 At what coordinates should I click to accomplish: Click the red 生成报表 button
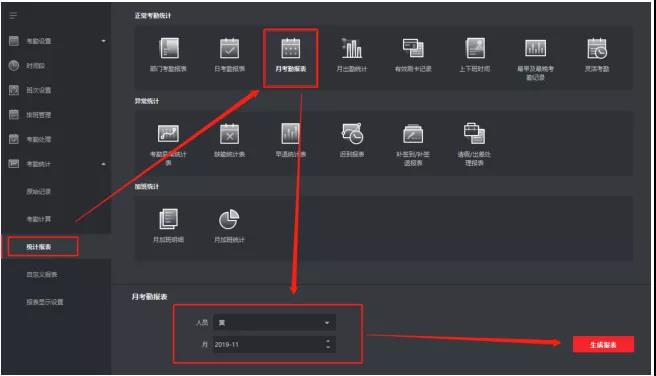pos(603,345)
